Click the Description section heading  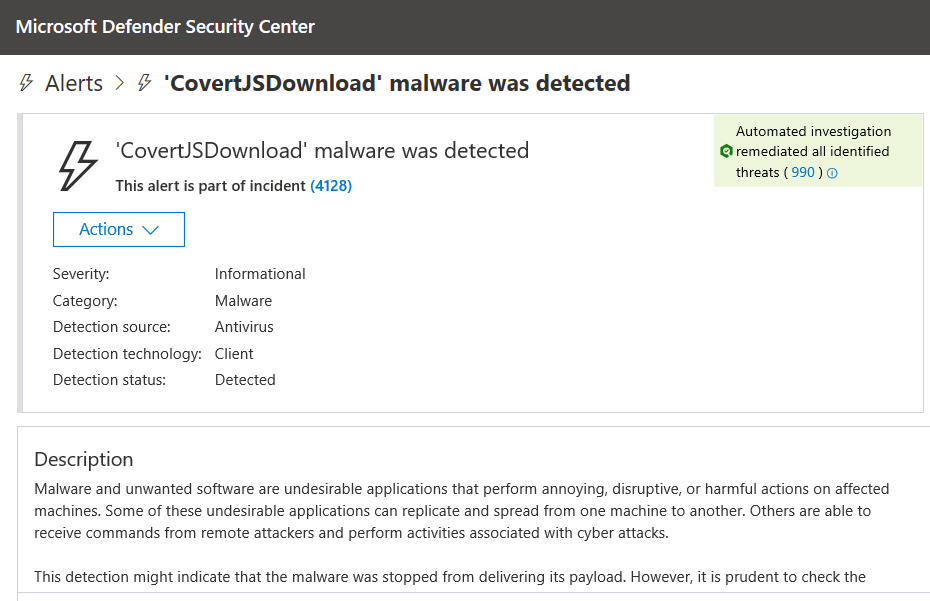tap(83, 460)
